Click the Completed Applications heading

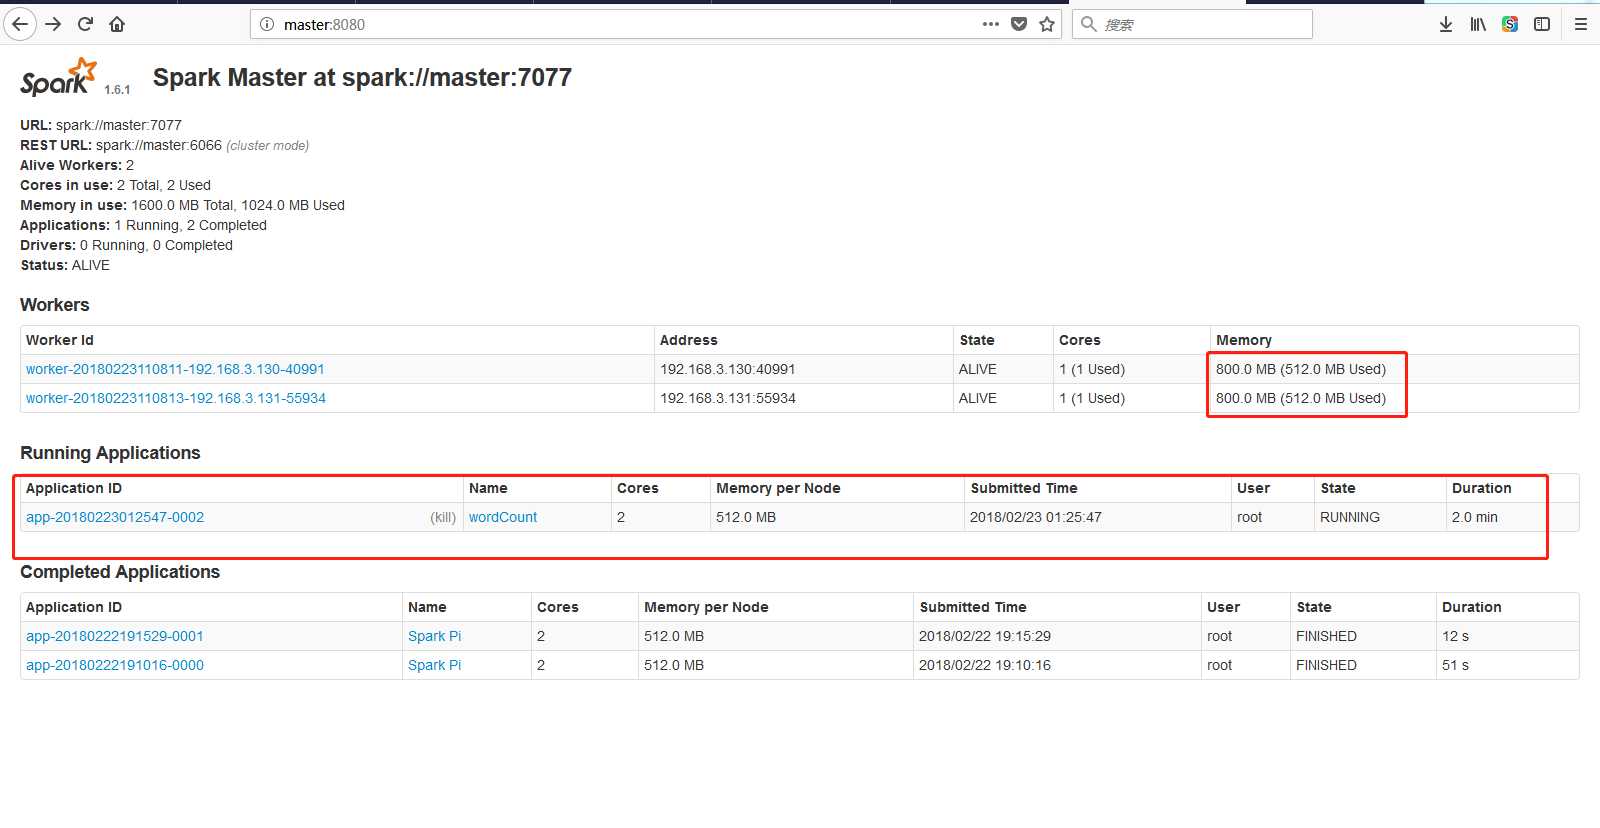point(120,572)
